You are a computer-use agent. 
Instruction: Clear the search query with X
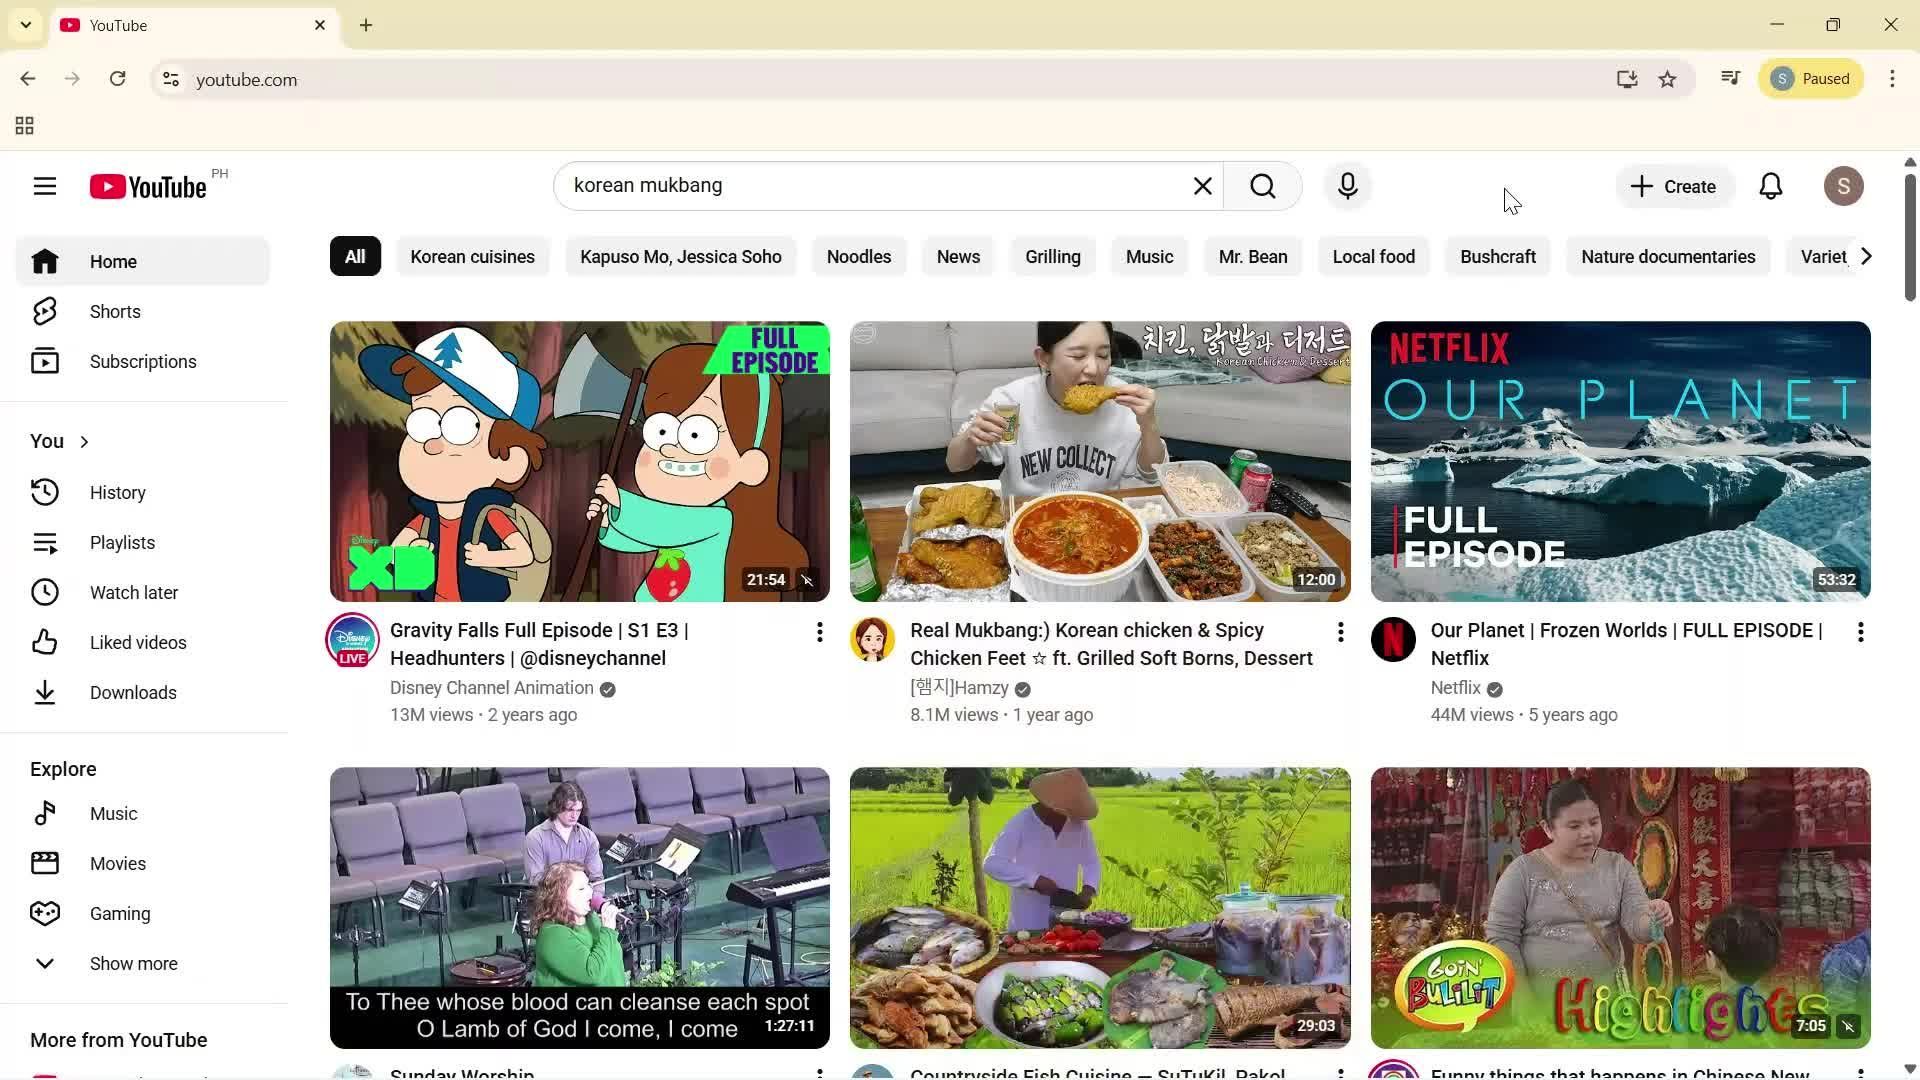[1202, 186]
